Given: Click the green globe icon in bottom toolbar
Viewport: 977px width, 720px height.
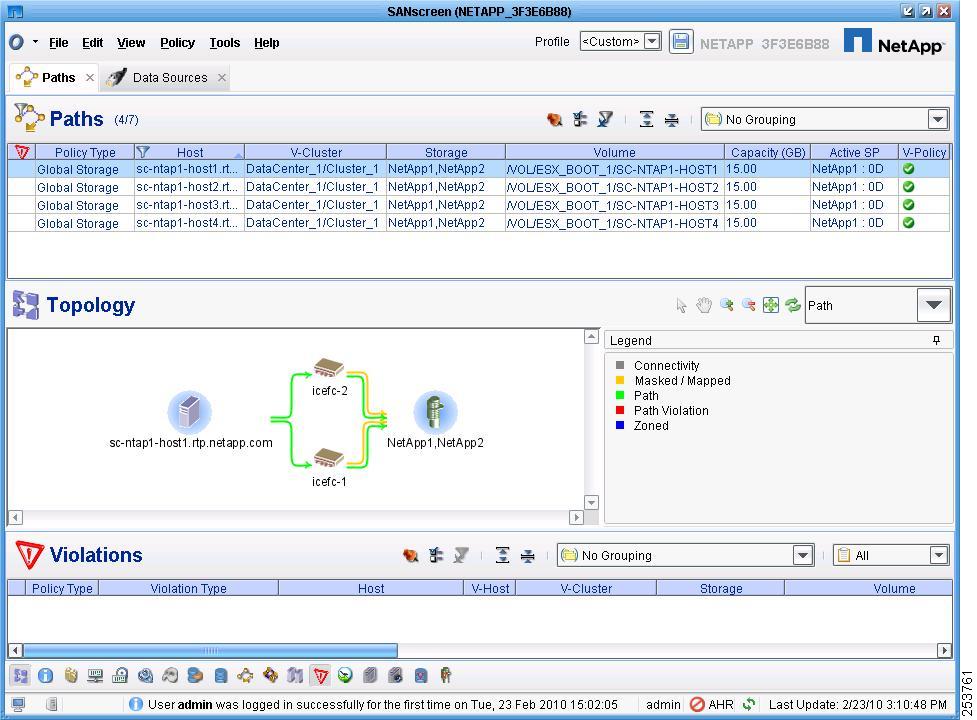Looking at the screenshot, I should (345, 675).
